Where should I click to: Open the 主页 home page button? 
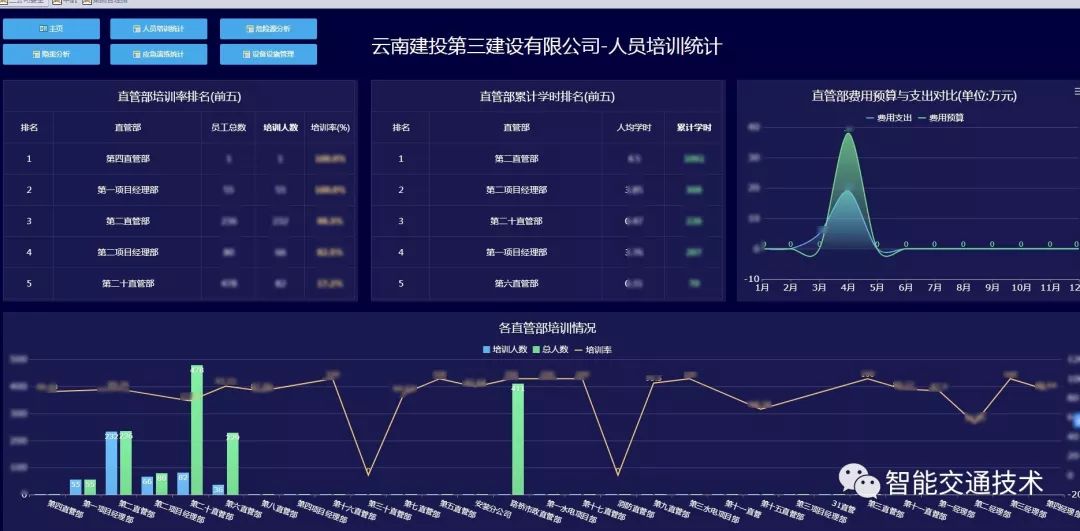(x=51, y=29)
